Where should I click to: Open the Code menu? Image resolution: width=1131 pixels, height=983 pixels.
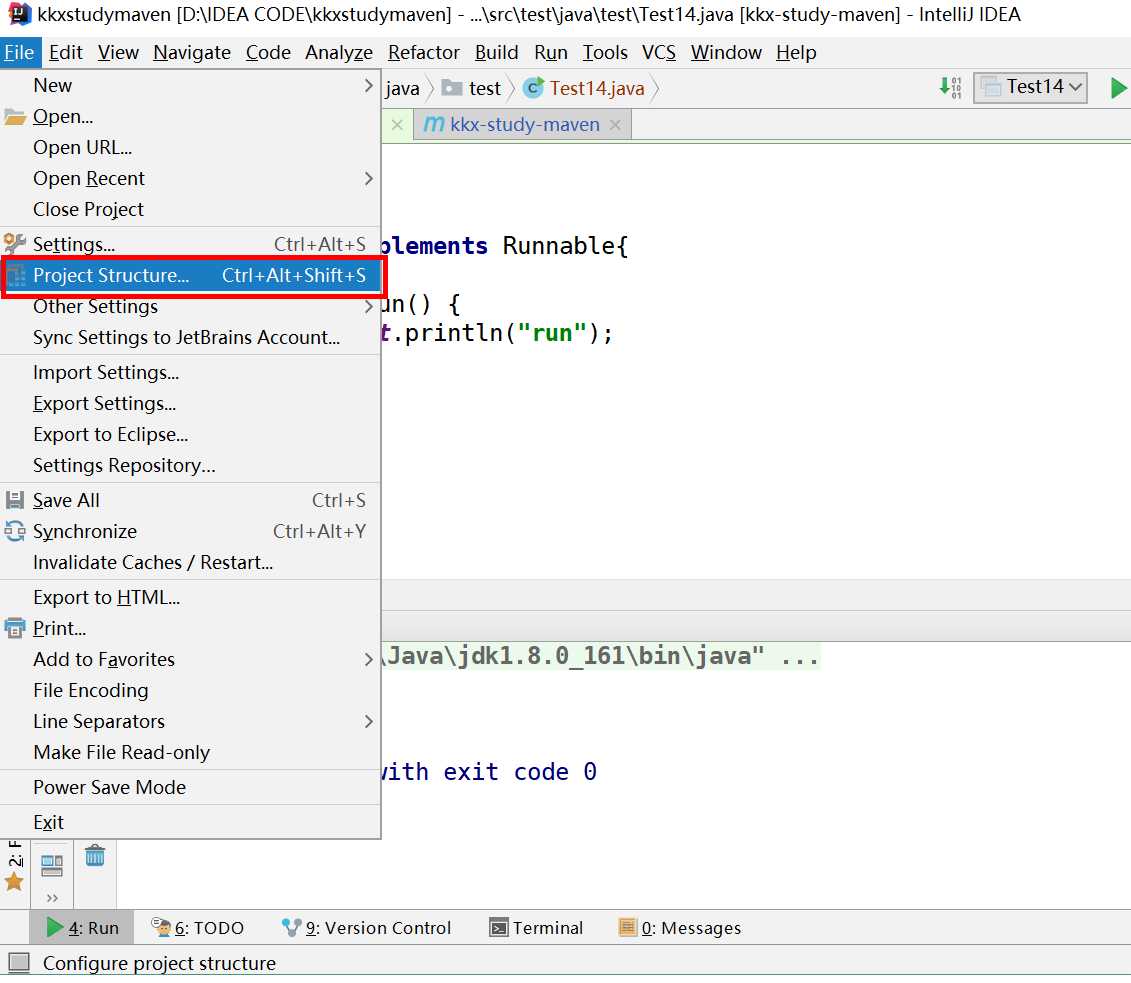point(268,53)
